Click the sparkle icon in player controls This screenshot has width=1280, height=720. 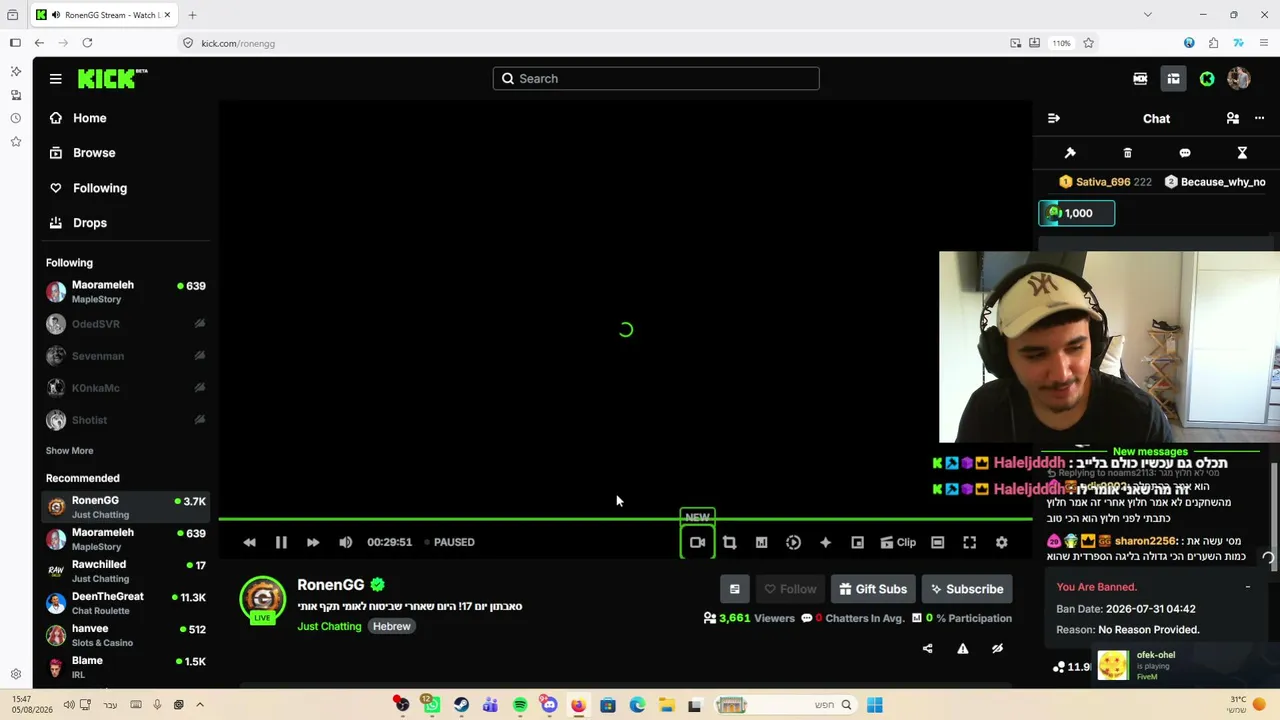coord(825,542)
